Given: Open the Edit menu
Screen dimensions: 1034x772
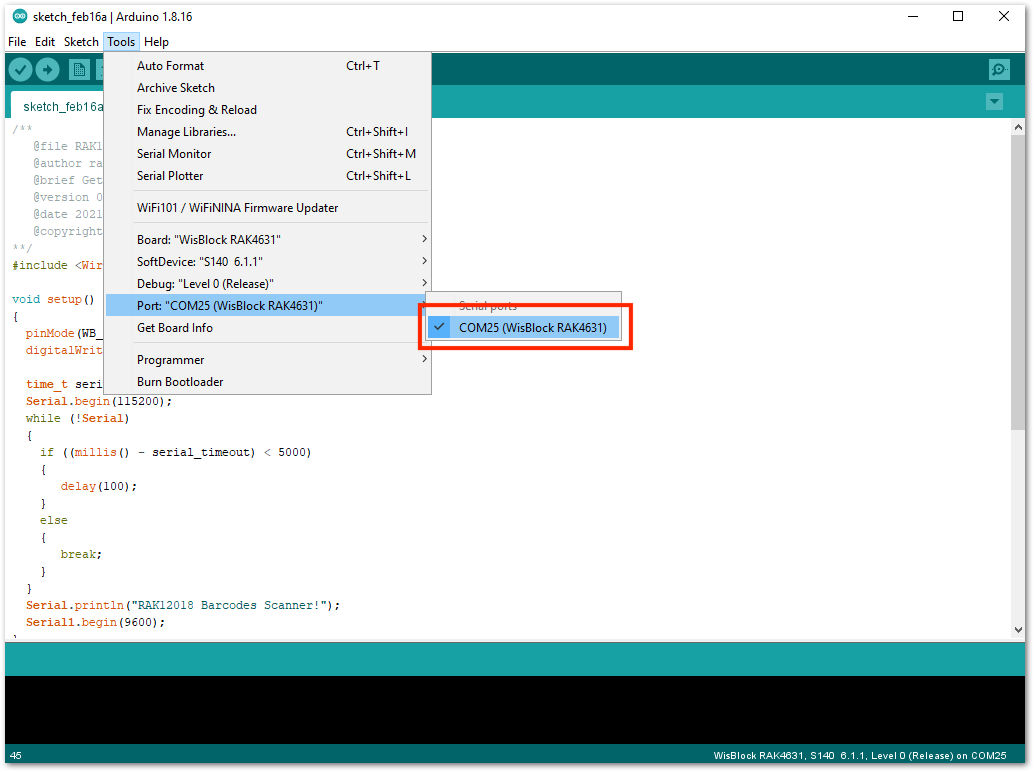Looking at the screenshot, I should [45, 42].
